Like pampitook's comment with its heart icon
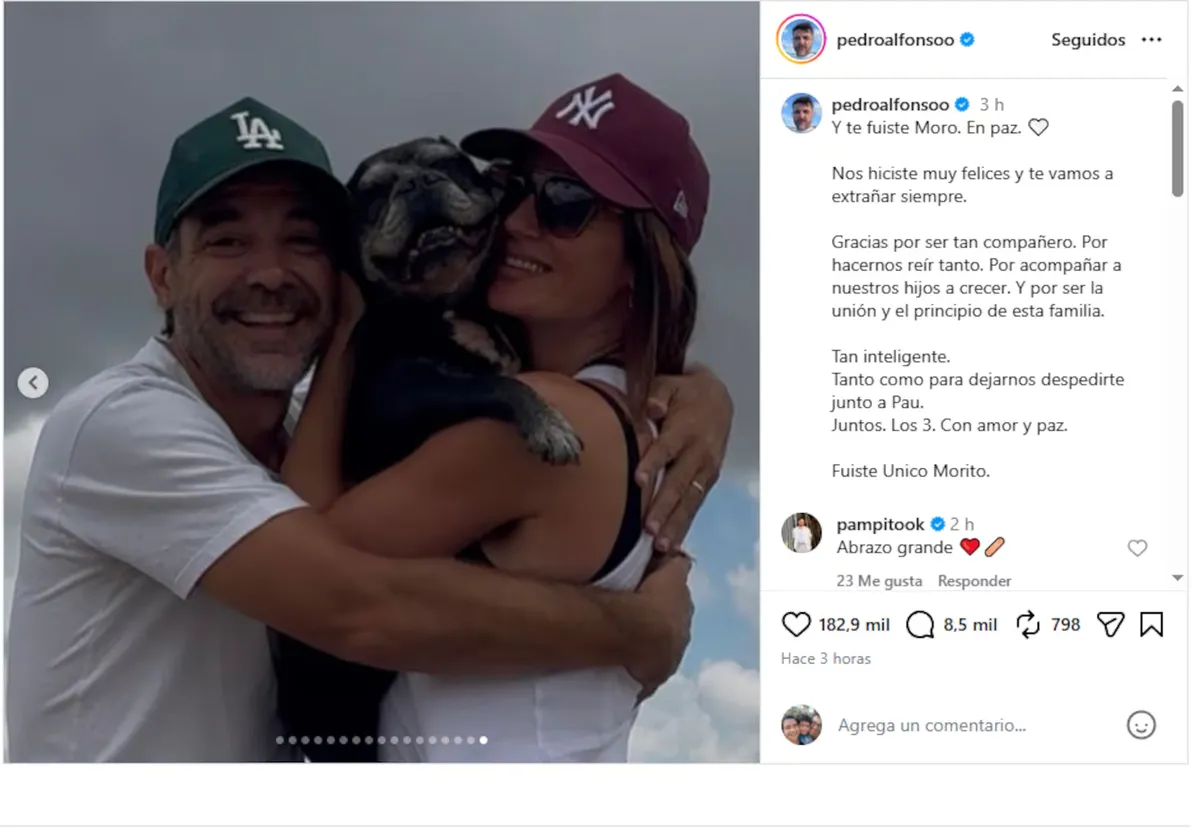The height and width of the screenshot is (833, 1200). [1137, 548]
